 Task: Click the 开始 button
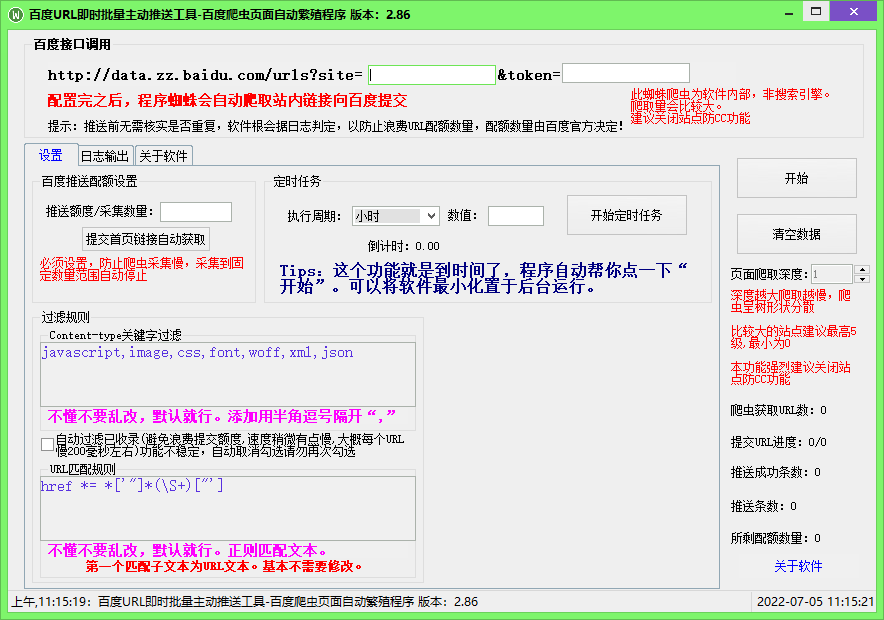(796, 178)
